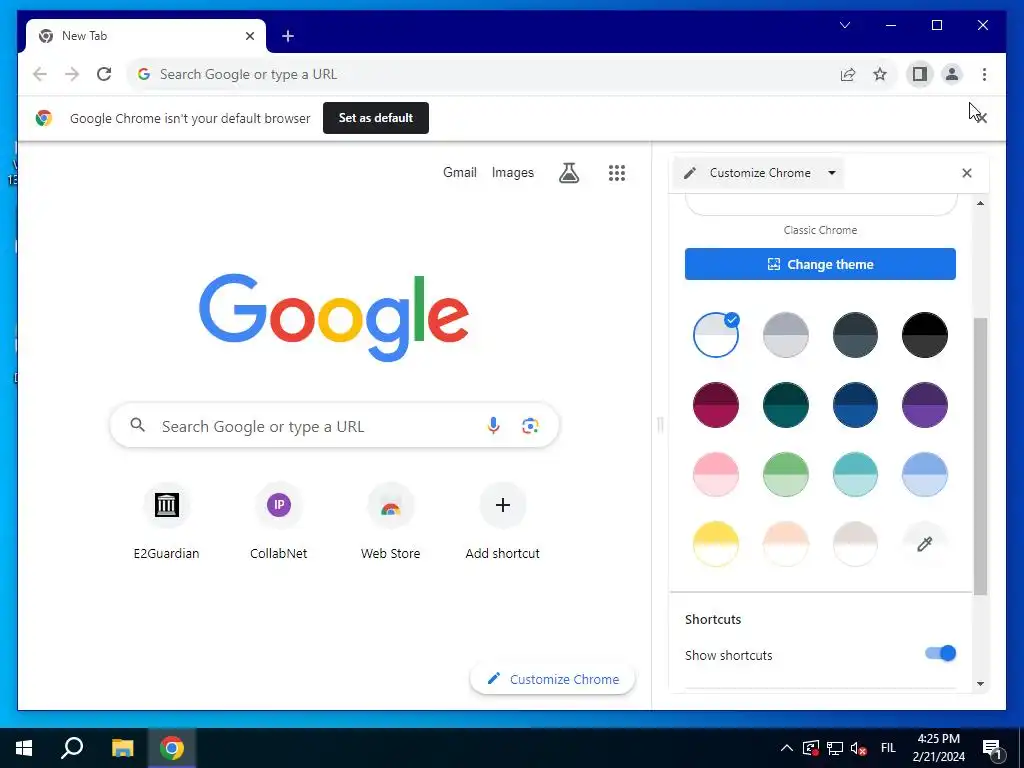The height and width of the screenshot is (768, 1024).
Task: Start voice search with the microphone
Action: click(494, 426)
